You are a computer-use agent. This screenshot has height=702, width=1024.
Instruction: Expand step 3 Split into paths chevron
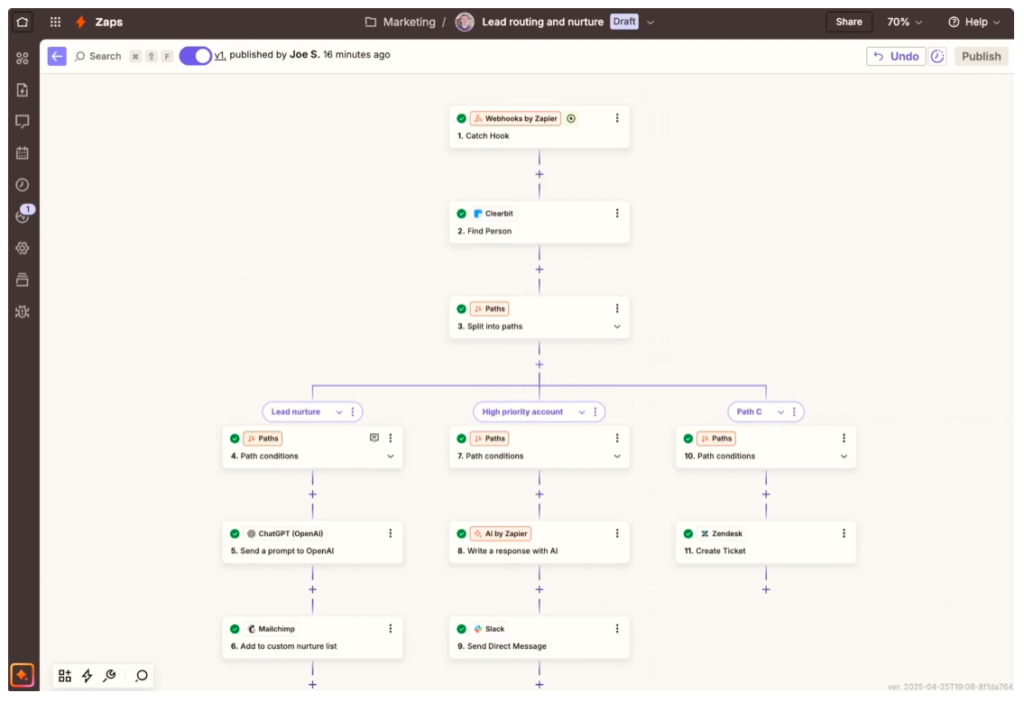pyautogui.click(x=617, y=327)
